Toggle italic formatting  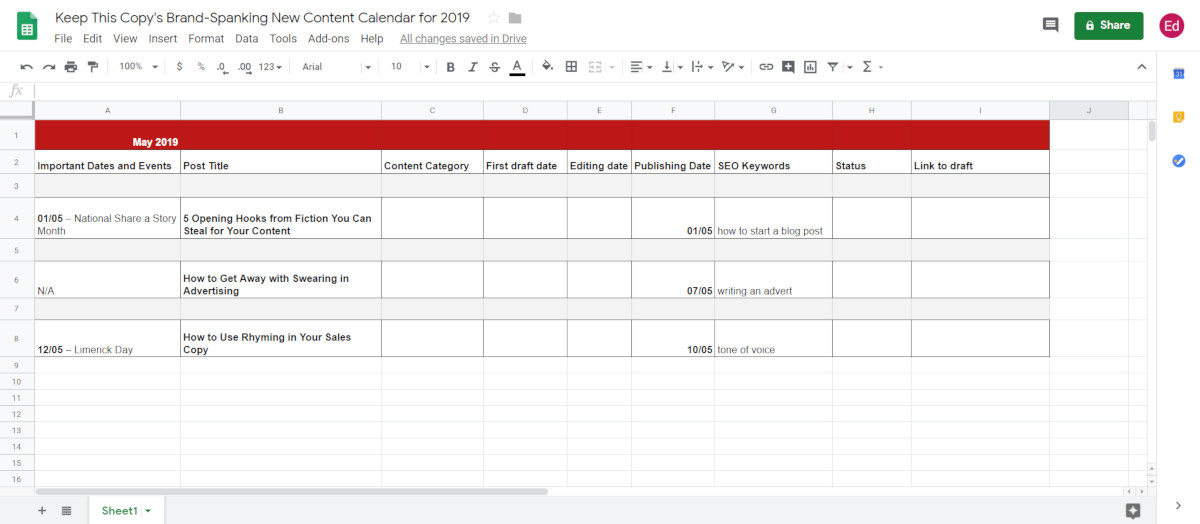472,66
